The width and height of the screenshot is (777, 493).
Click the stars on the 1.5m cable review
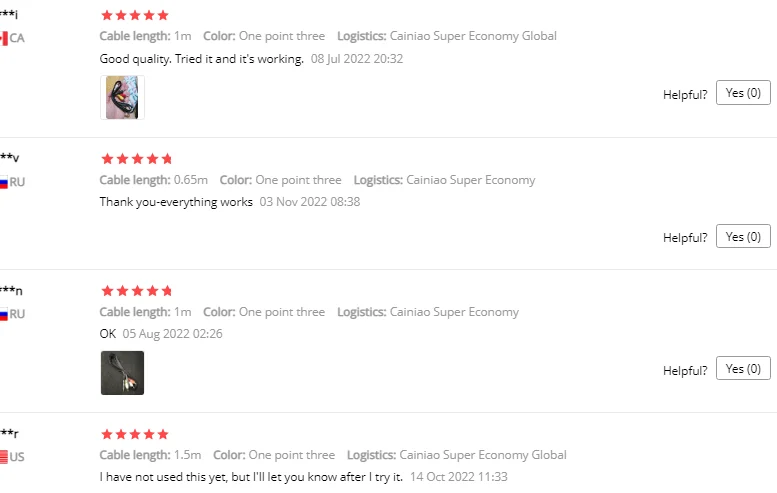pos(135,434)
